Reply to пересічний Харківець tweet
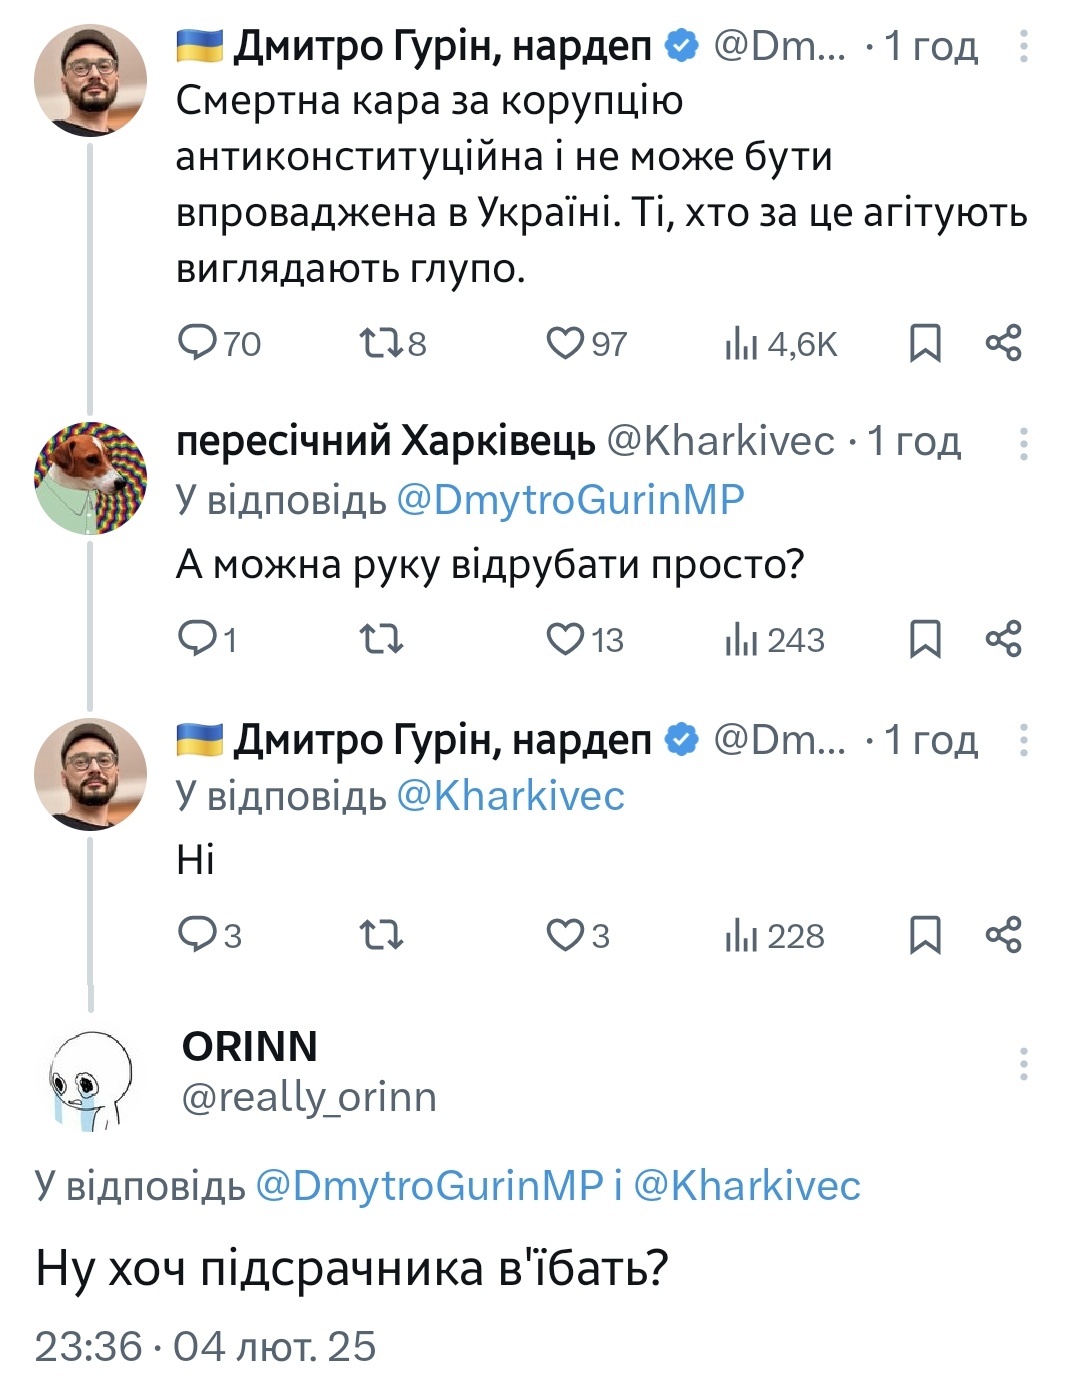The height and width of the screenshot is (1390, 1080). 195,639
